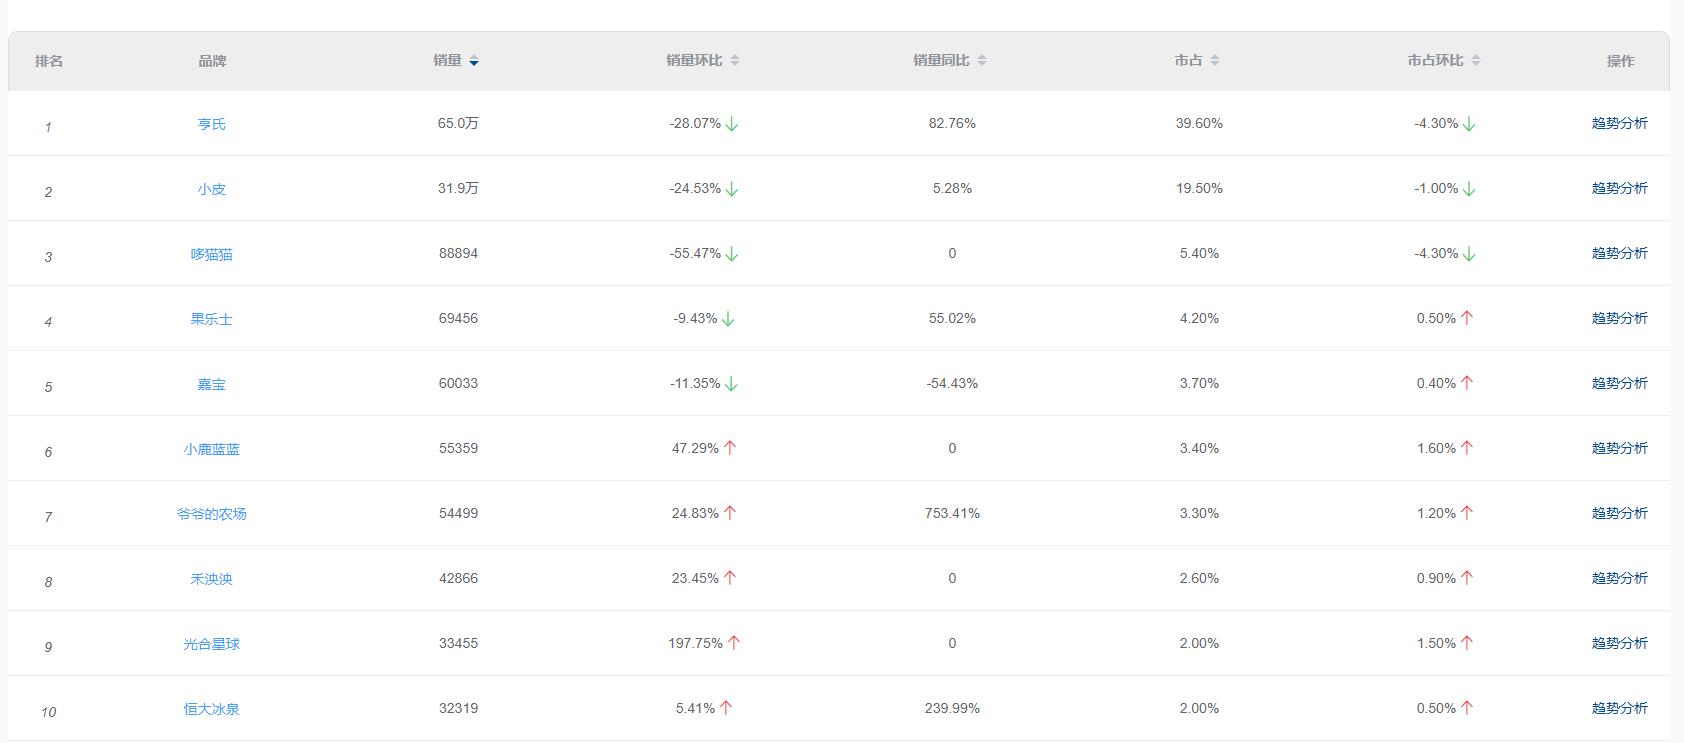This screenshot has width=1684, height=743.
Task: Open 趋势分析 for 亨氏 row
Action: 1620,123
